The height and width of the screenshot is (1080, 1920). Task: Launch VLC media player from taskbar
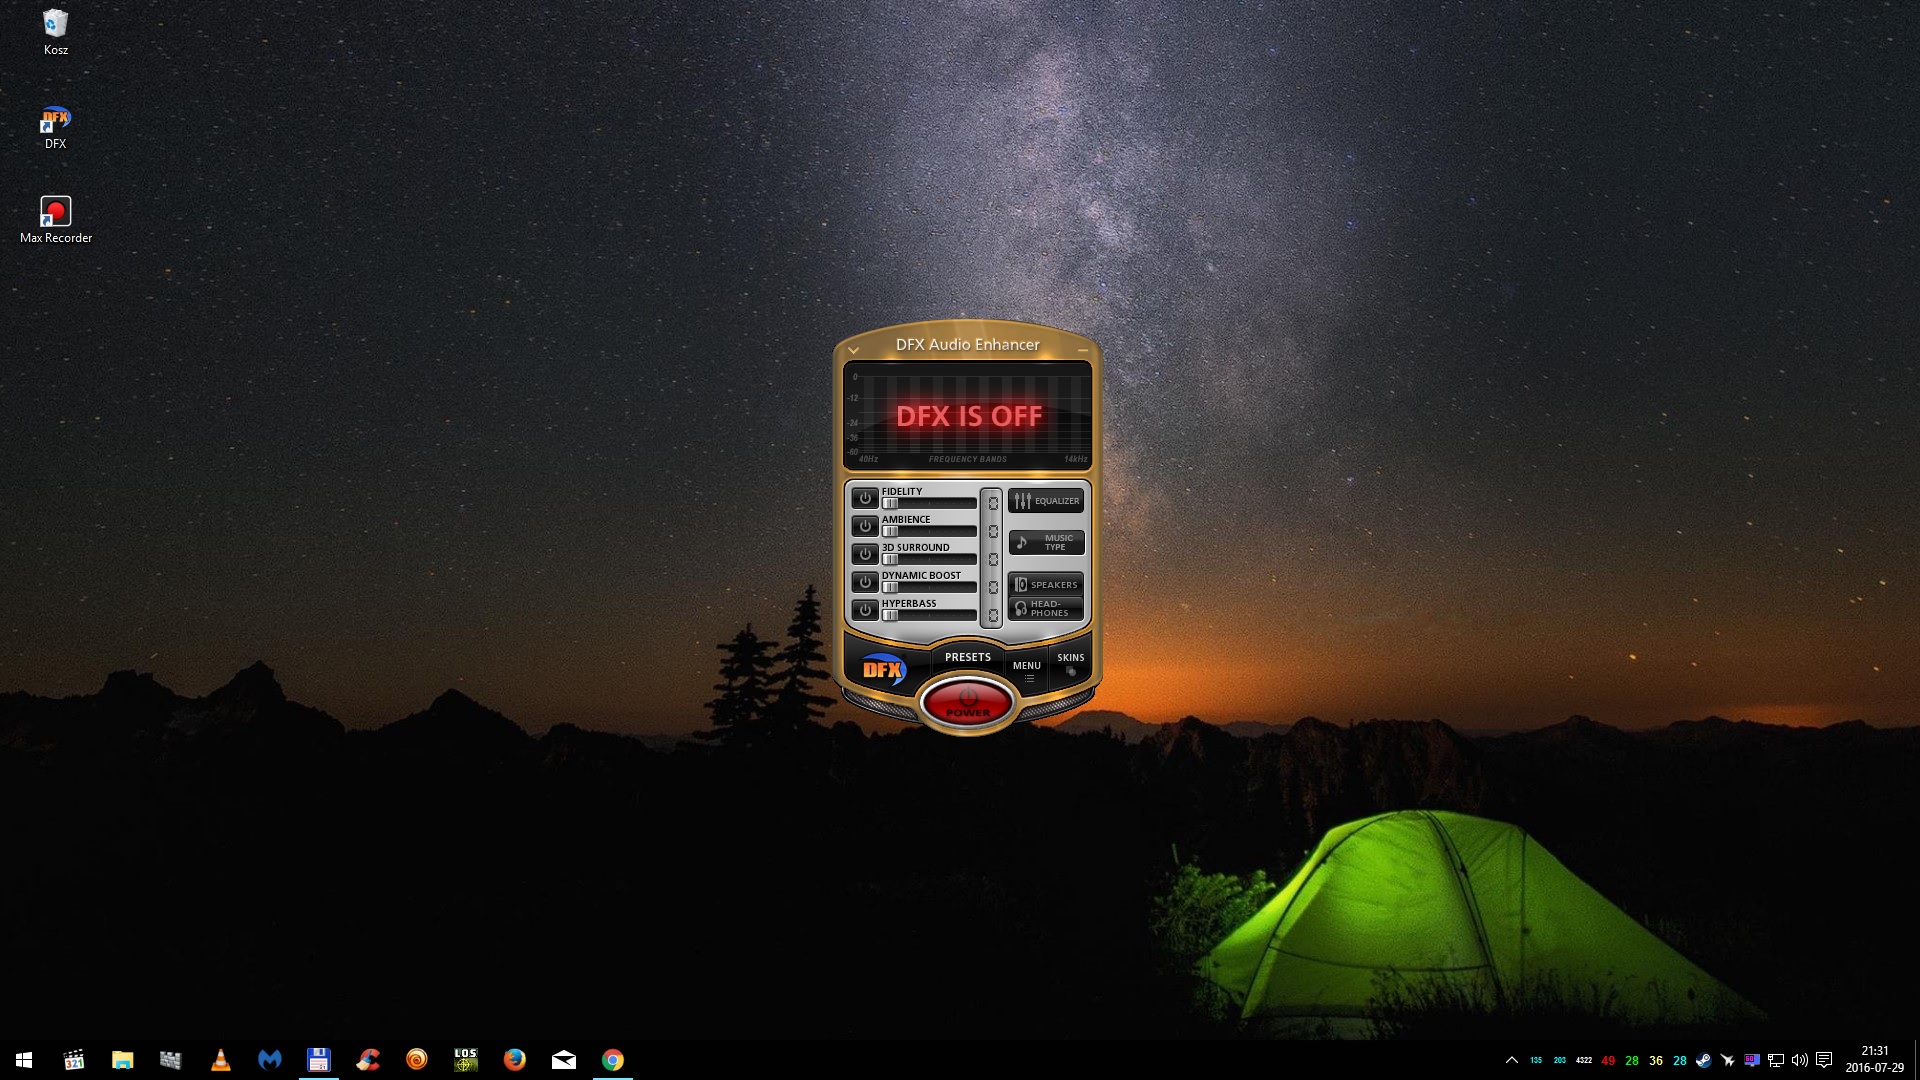pyautogui.click(x=220, y=1060)
